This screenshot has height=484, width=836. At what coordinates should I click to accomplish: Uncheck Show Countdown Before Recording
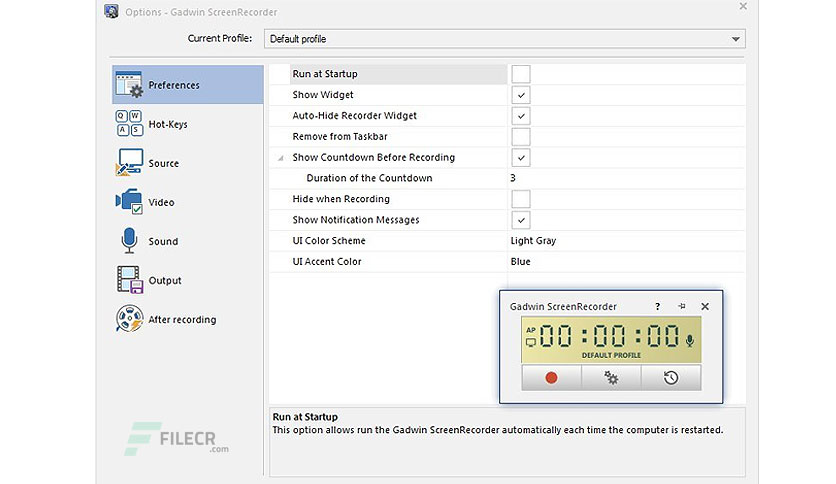pos(521,157)
